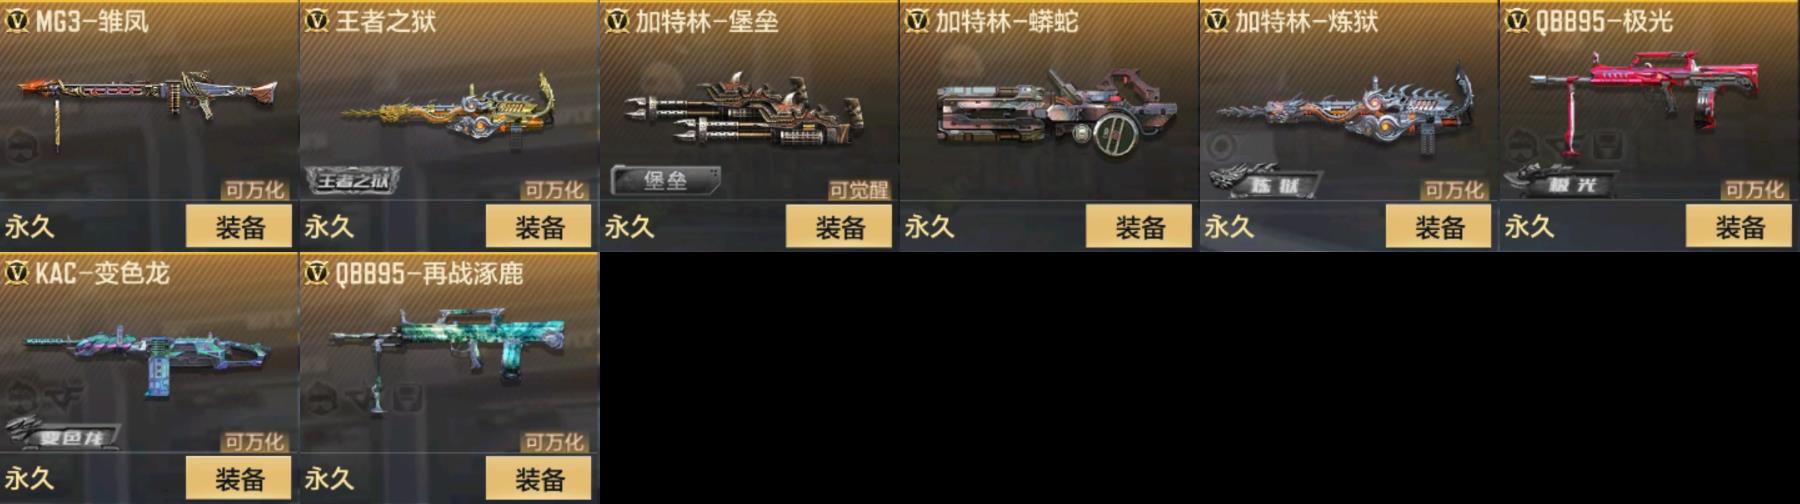
Task: Click the V badge beside QBB95-再战涿鹿
Action: click(317, 272)
